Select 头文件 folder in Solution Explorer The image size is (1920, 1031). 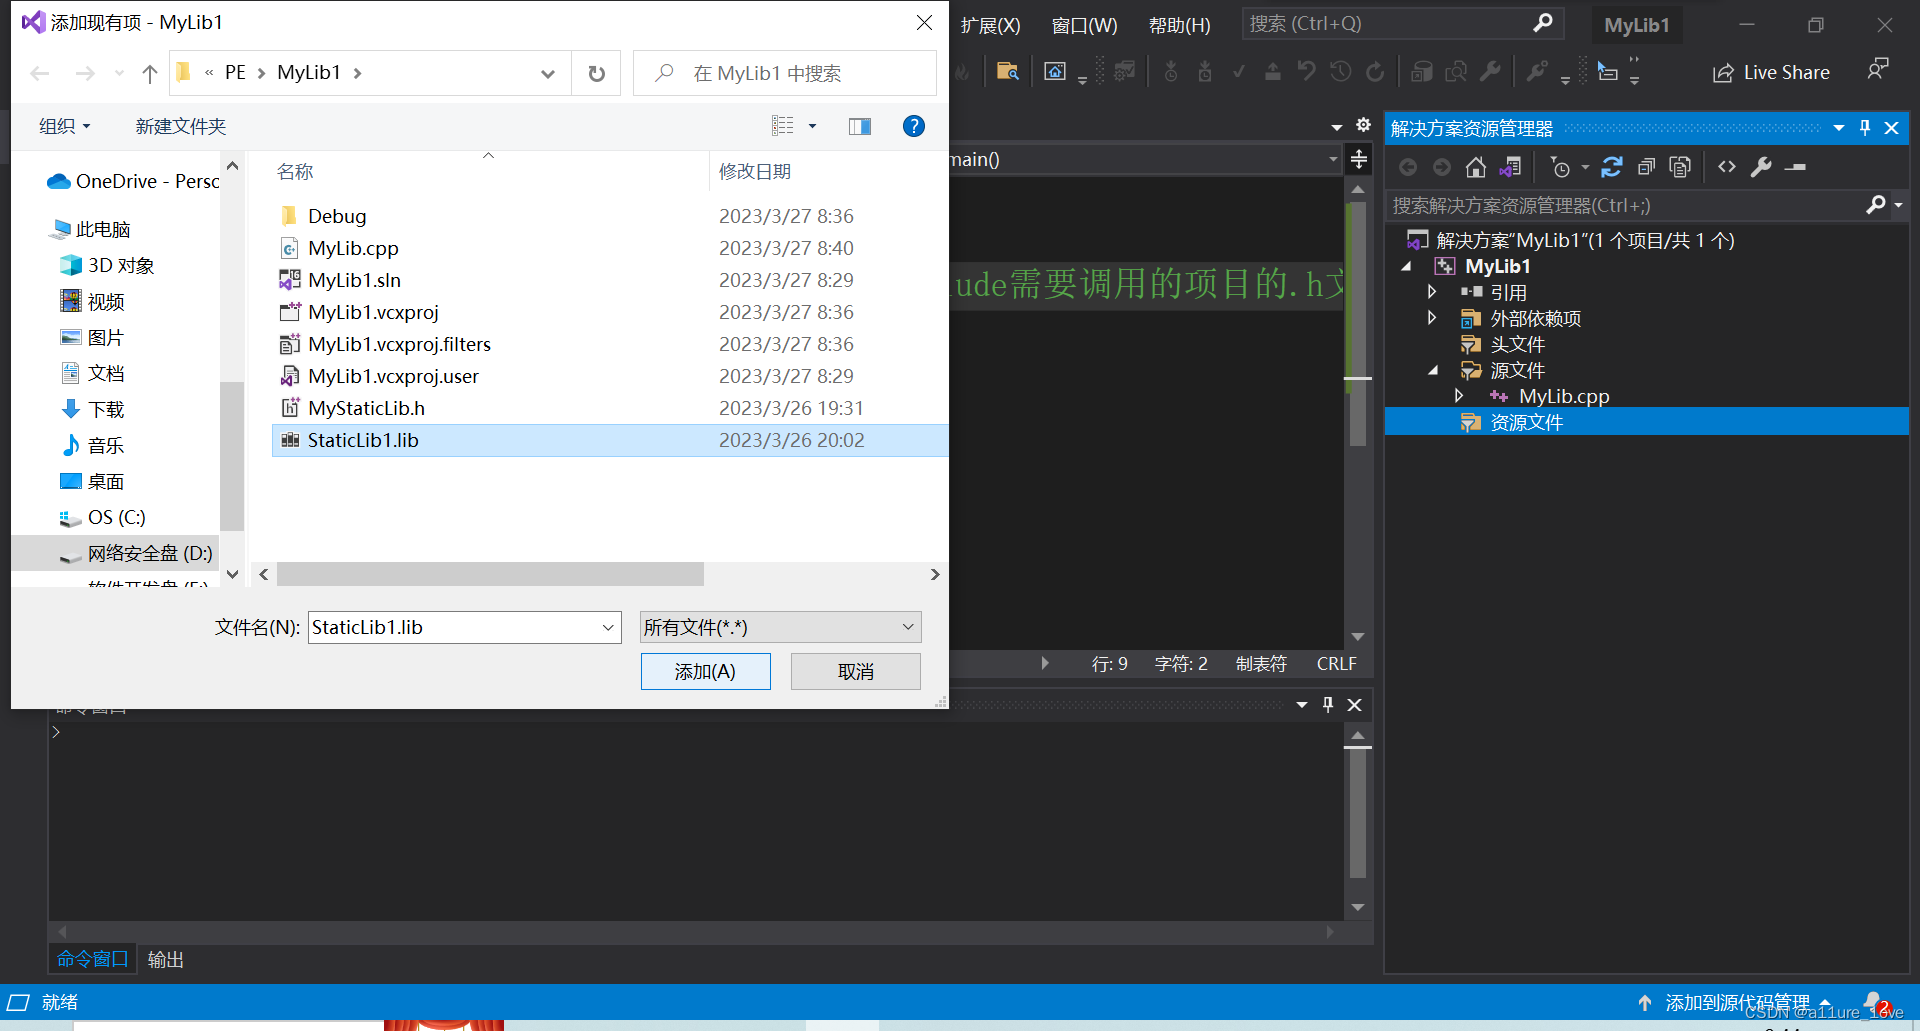coord(1517,344)
